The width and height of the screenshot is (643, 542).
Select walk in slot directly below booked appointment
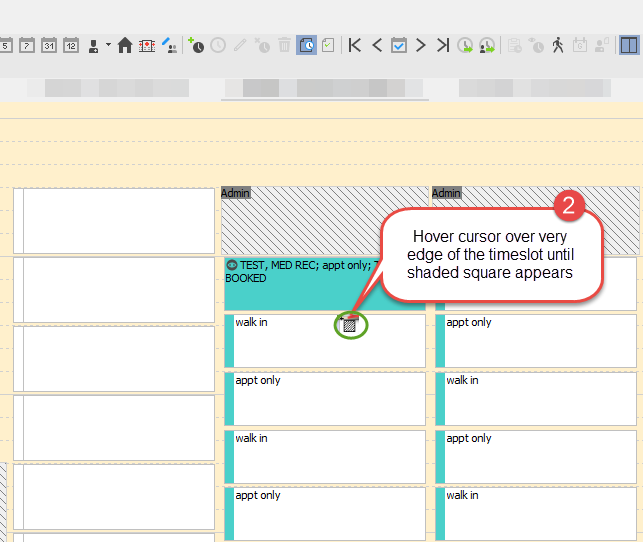[325, 341]
